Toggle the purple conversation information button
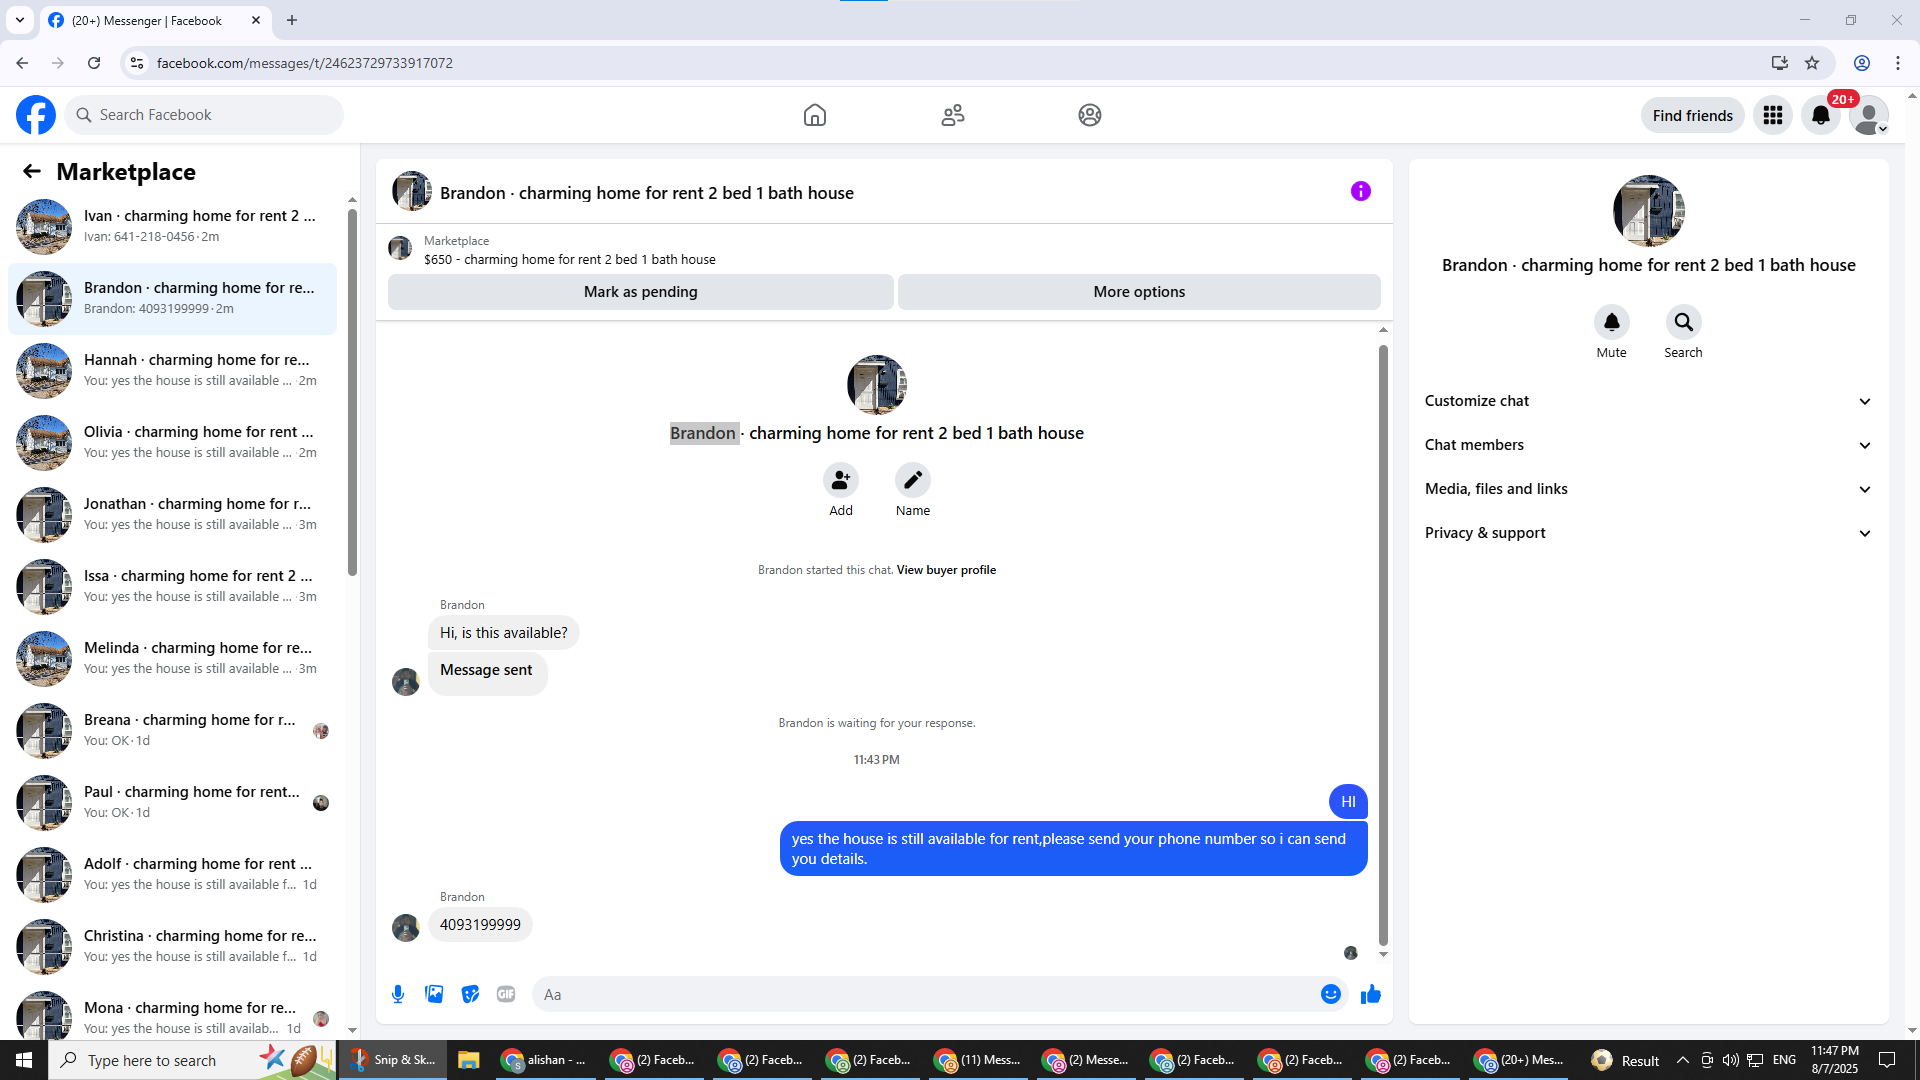1920x1080 pixels. click(x=1360, y=191)
